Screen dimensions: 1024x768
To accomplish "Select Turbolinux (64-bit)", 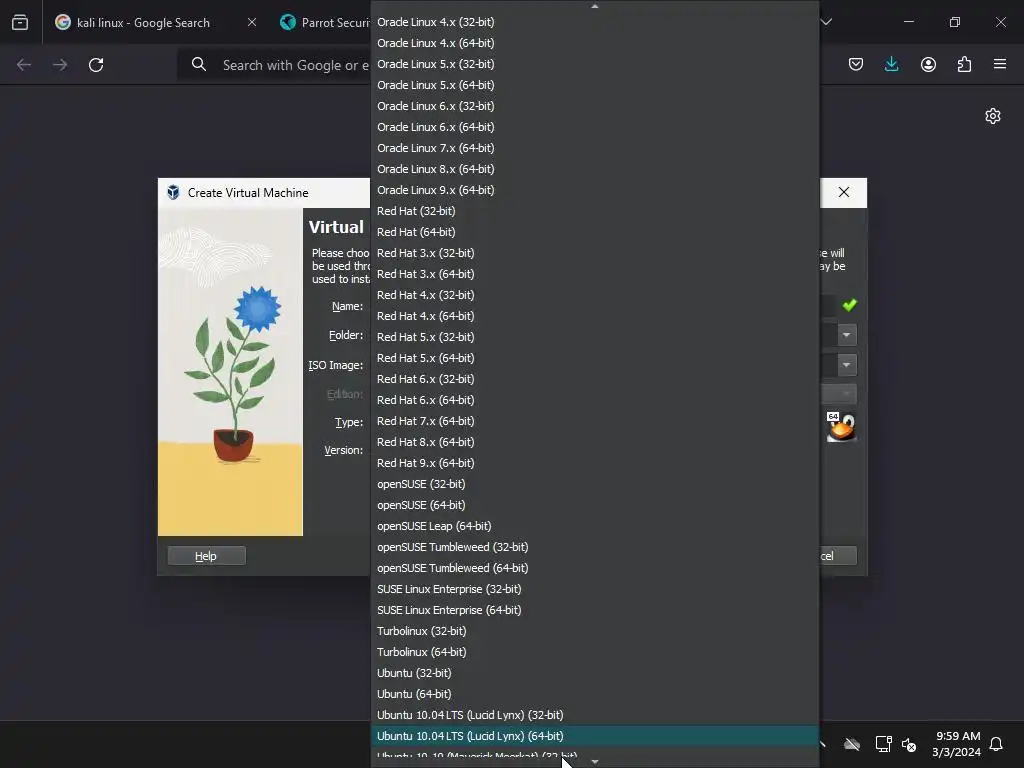I will click(x=594, y=652).
